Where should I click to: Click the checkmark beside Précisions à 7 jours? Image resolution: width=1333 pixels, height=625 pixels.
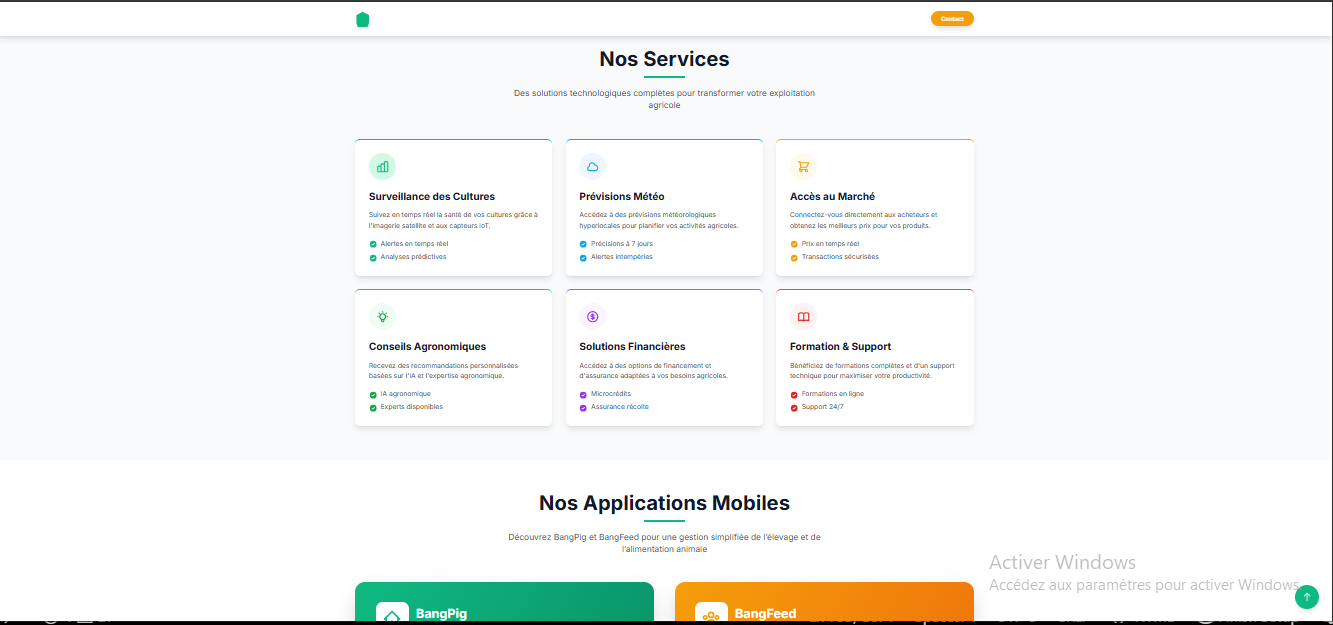click(x=583, y=244)
